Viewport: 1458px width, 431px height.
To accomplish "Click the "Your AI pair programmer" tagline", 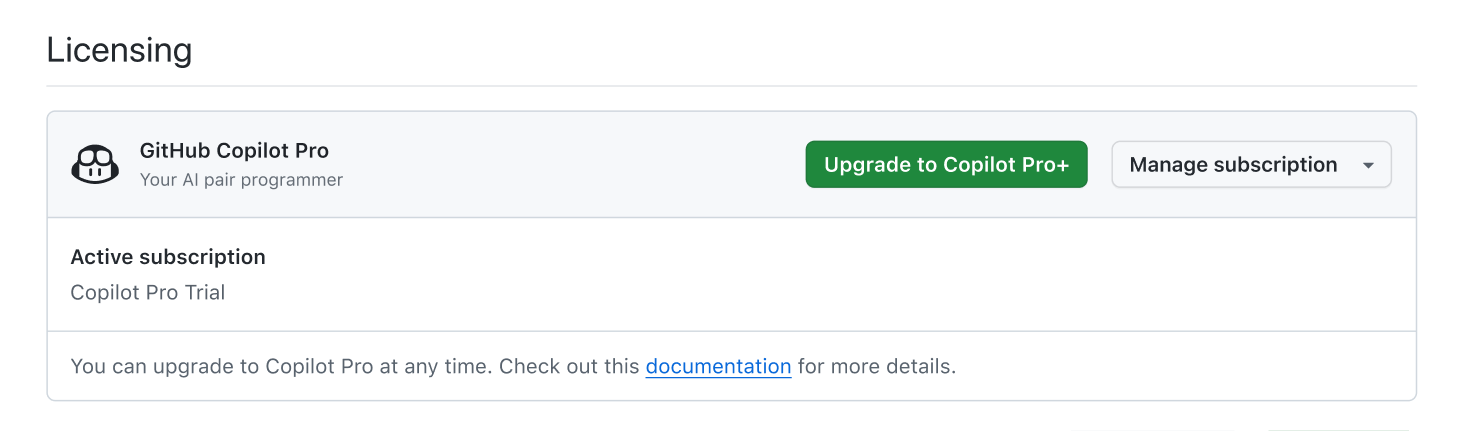I will pyautogui.click(x=241, y=180).
